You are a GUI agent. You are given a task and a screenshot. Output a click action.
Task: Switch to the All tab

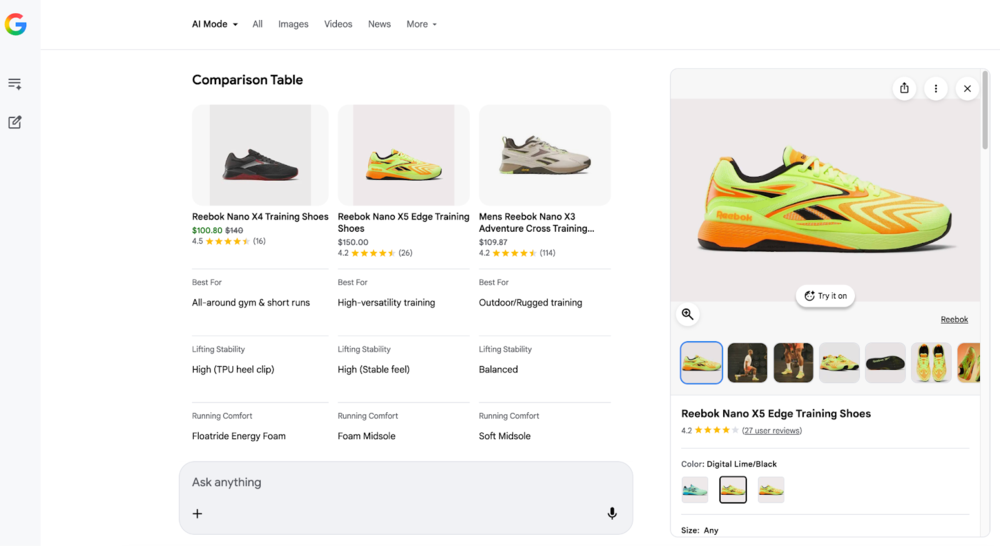click(258, 24)
